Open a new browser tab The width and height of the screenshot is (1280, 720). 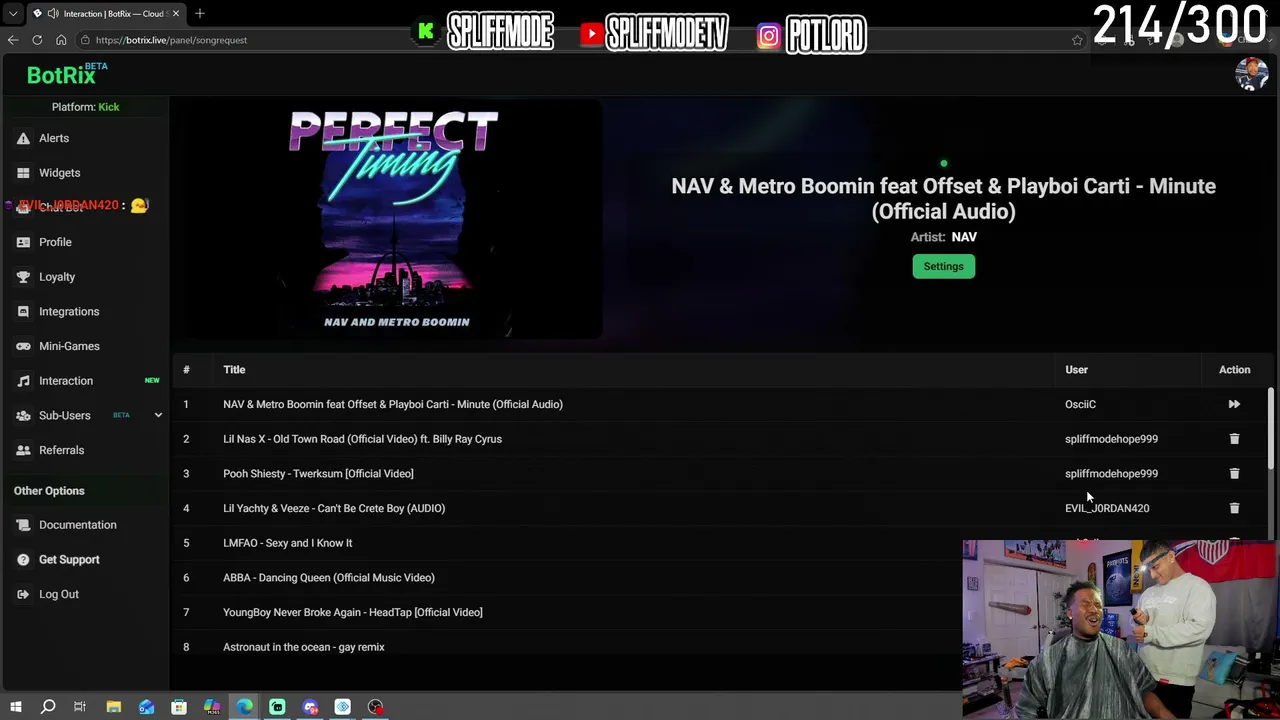(199, 14)
